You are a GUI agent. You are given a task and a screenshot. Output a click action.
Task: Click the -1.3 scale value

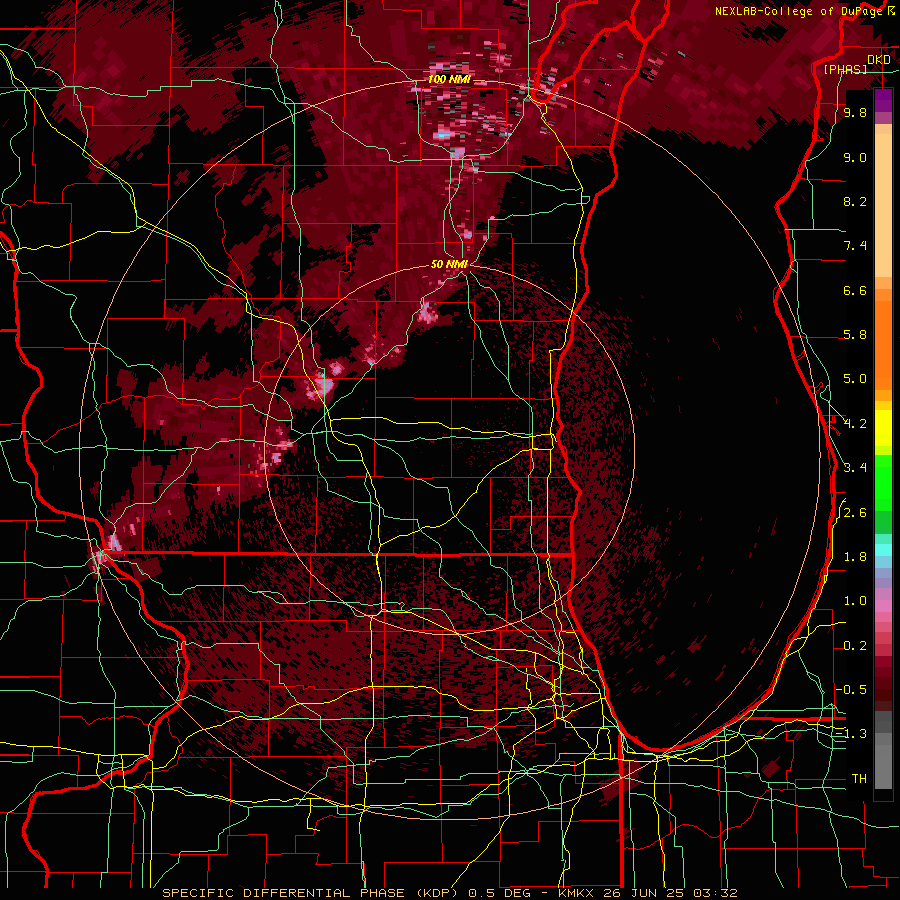(x=852, y=734)
